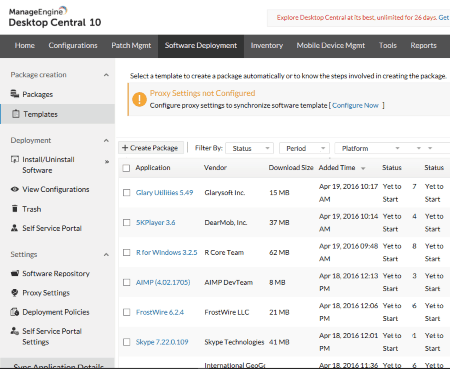Click the Install/Uninstall Software monitor icon
The height and width of the screenshot is (369, 450).
tap(15, 159)
